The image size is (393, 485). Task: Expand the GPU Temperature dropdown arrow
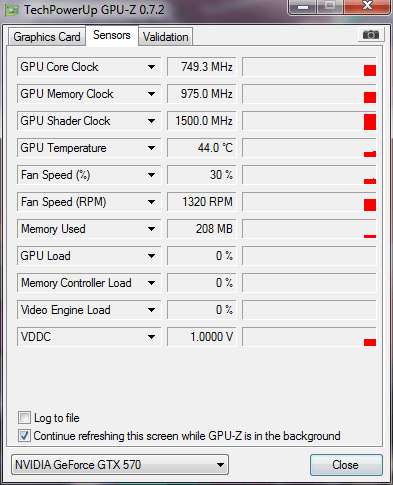[x=151, y=148]
